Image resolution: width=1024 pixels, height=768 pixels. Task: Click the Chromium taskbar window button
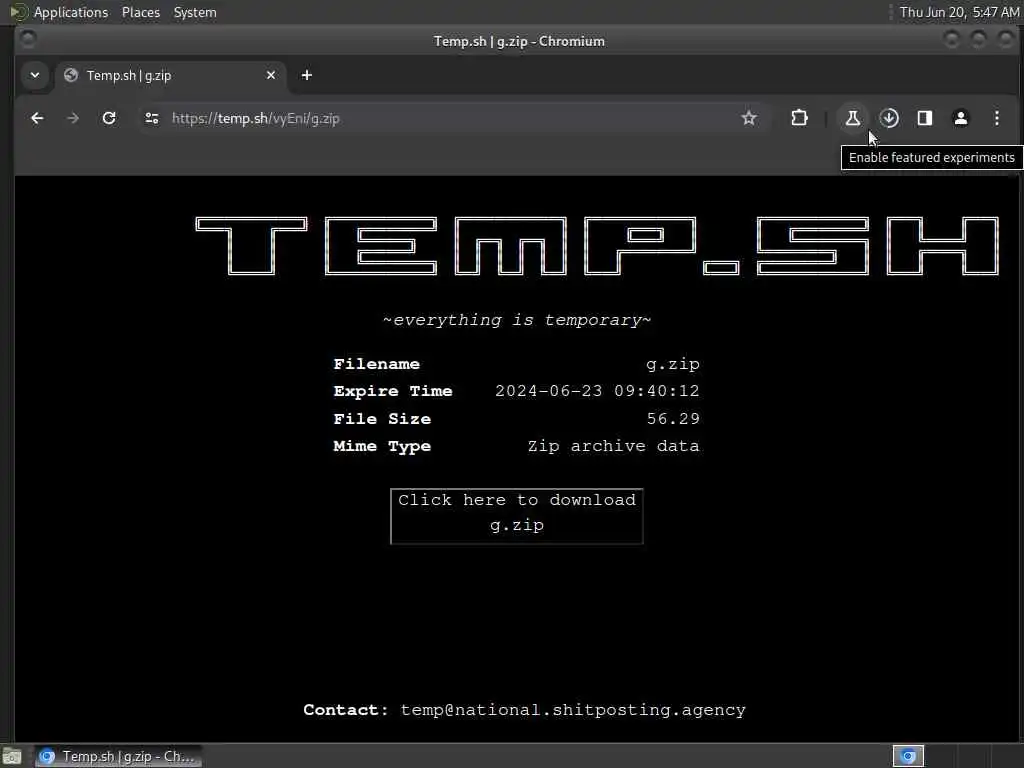pyautogui.click(x=118, y=756)
